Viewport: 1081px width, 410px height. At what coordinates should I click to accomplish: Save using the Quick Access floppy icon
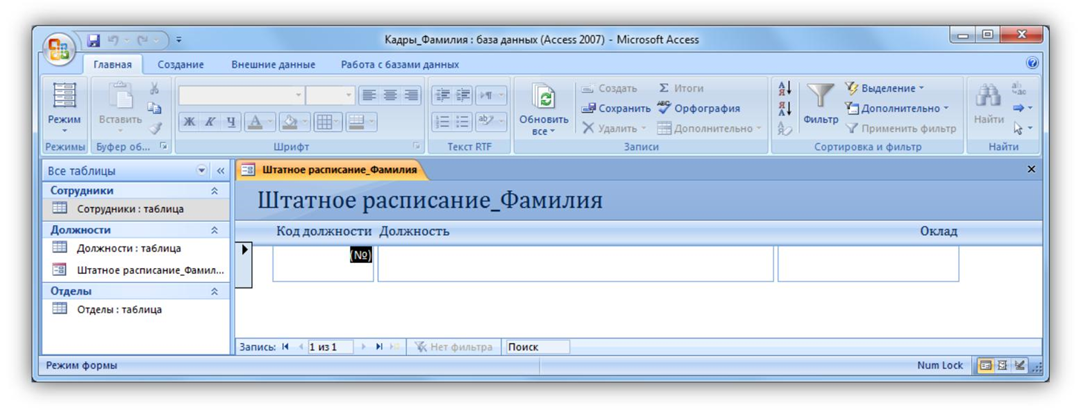tap(94, 40)
